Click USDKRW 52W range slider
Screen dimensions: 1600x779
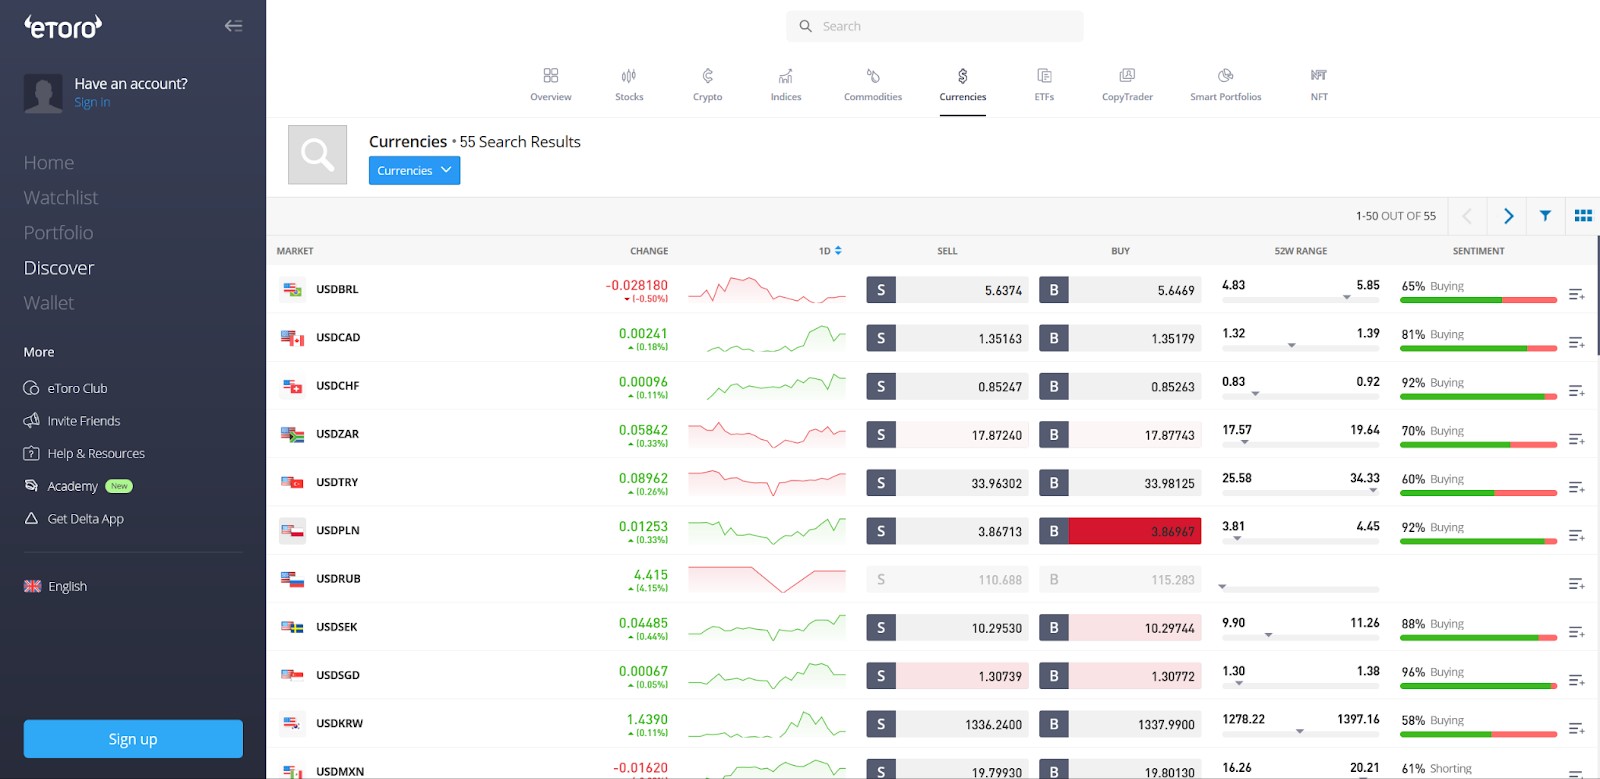point(1300,732)
